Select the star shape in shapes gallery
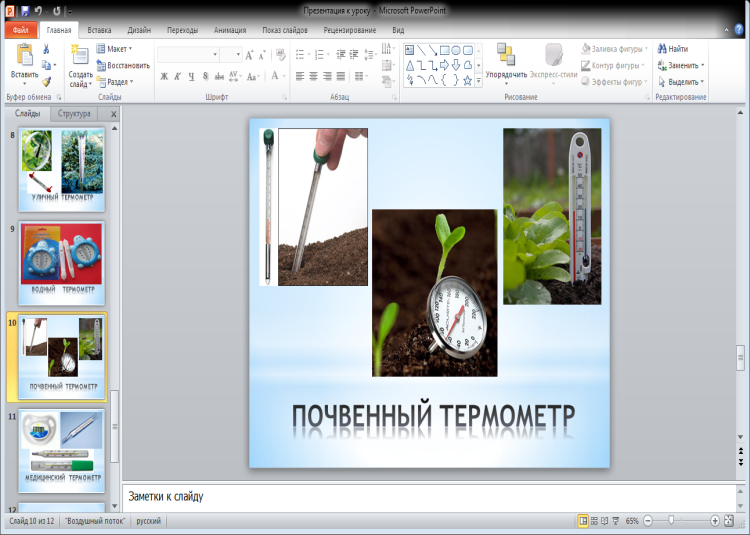Viewport: 750px width, 535px height. 468,81
